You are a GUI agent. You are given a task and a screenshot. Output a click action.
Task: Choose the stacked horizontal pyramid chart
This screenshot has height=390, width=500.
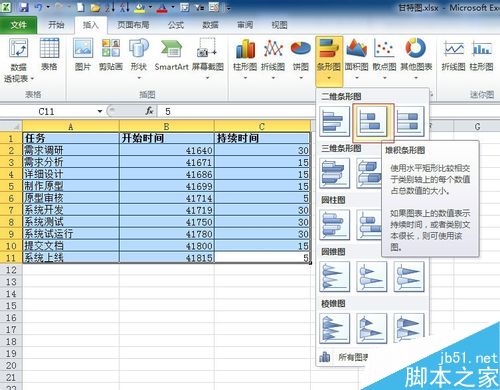coord(372,328)
